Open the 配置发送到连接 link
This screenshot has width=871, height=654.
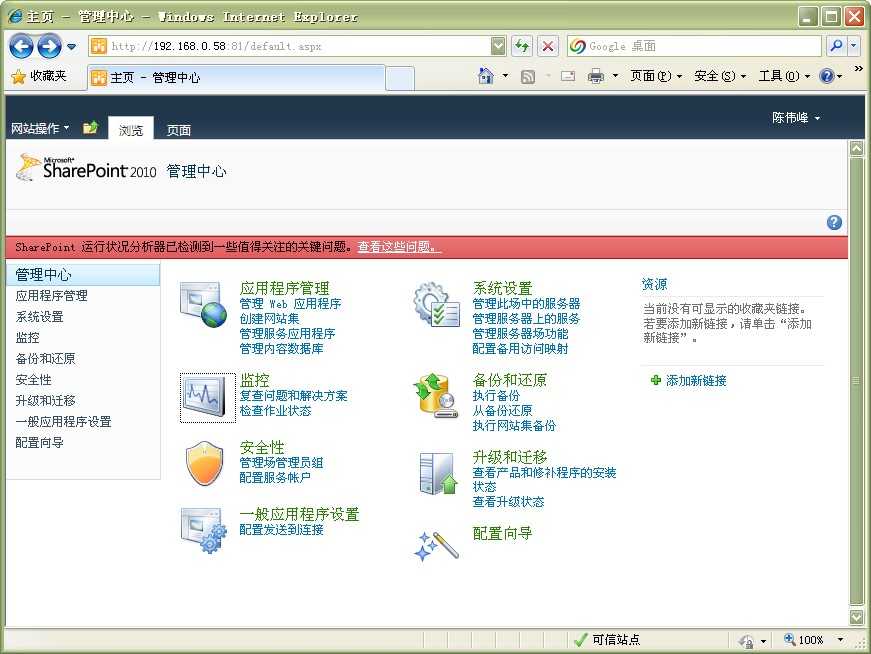281,530
